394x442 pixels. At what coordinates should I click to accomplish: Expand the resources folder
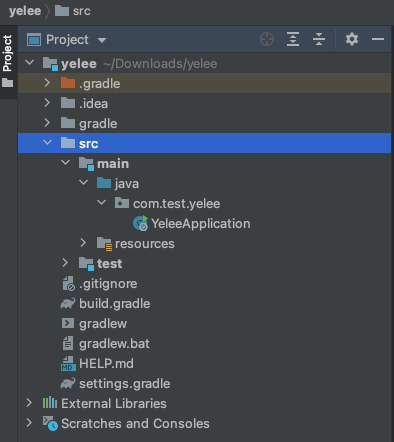point(83,243)
